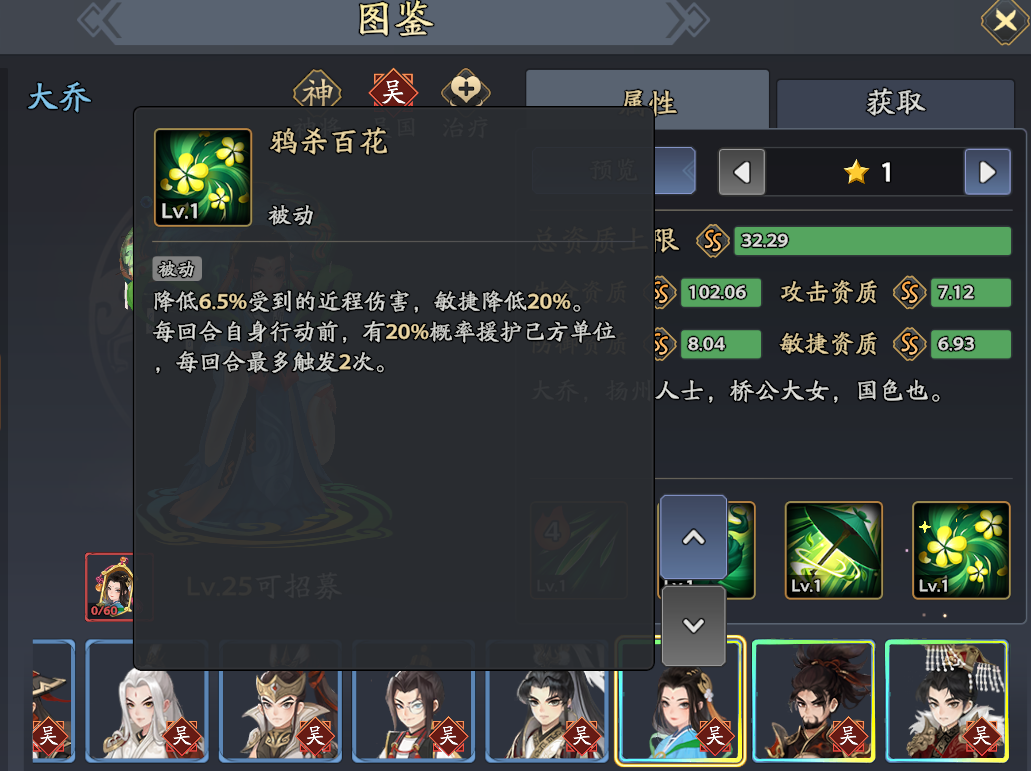Click the 神 rank badge icon
1031x771 pixels.
318,91
